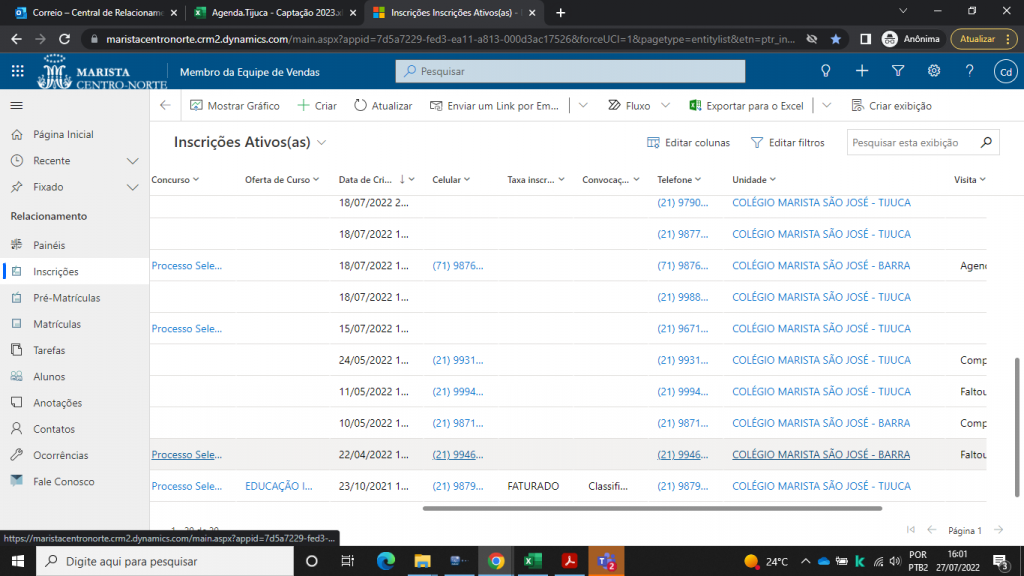
Task: Switch to the Agenda.Tijuca browser tab
Action: coord(274,12)
